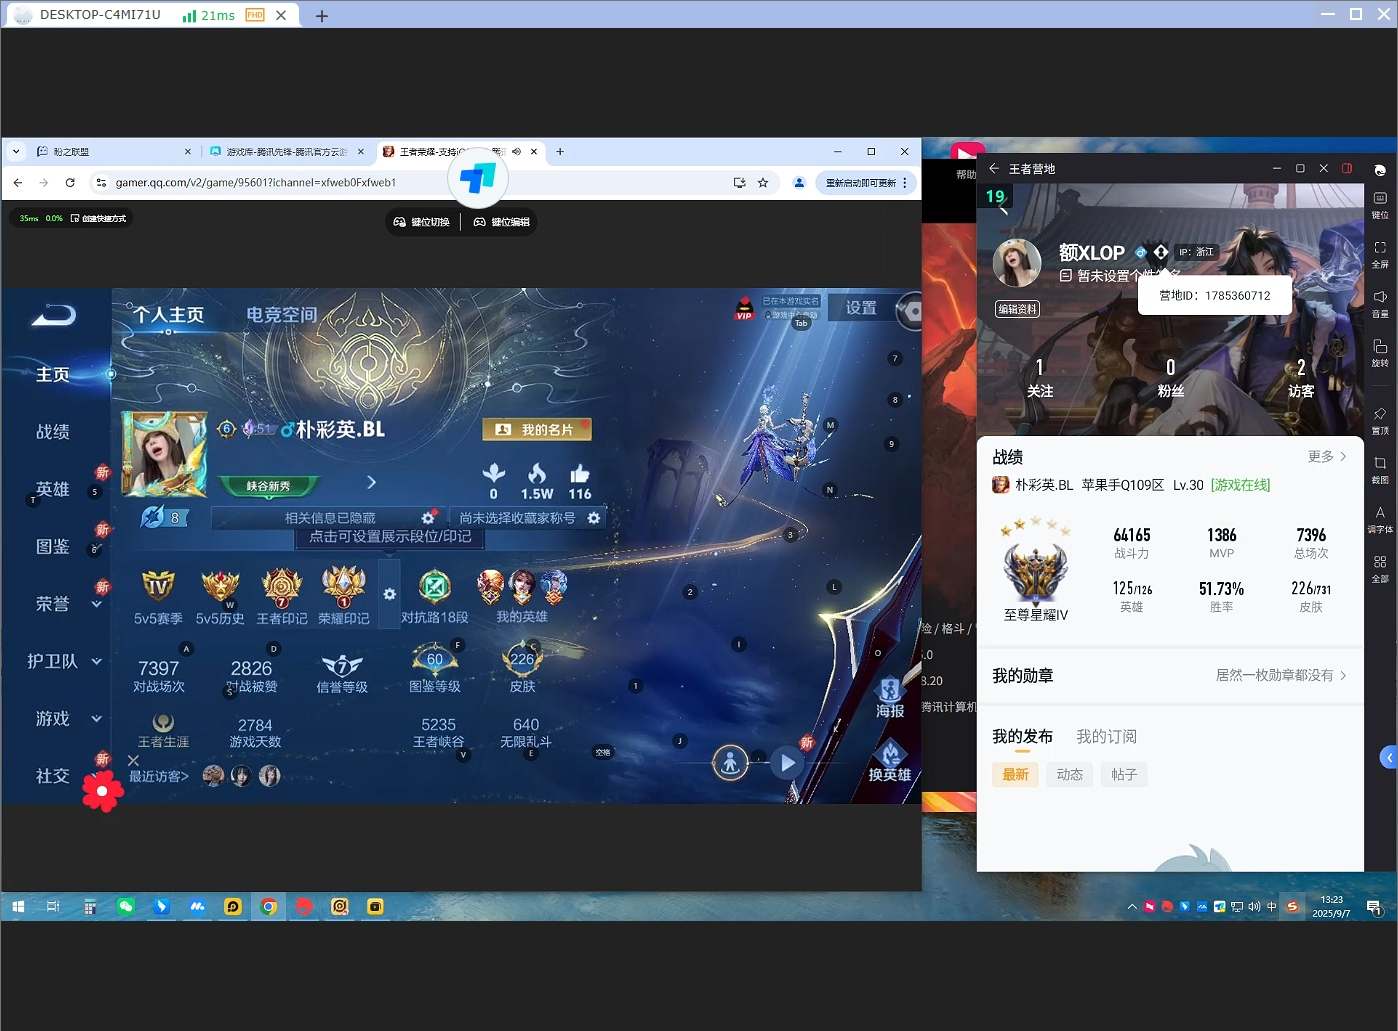1398x1031 pixels.
Task: Expand the 护卫队 sidebar menu
Action: coord(97,661)
